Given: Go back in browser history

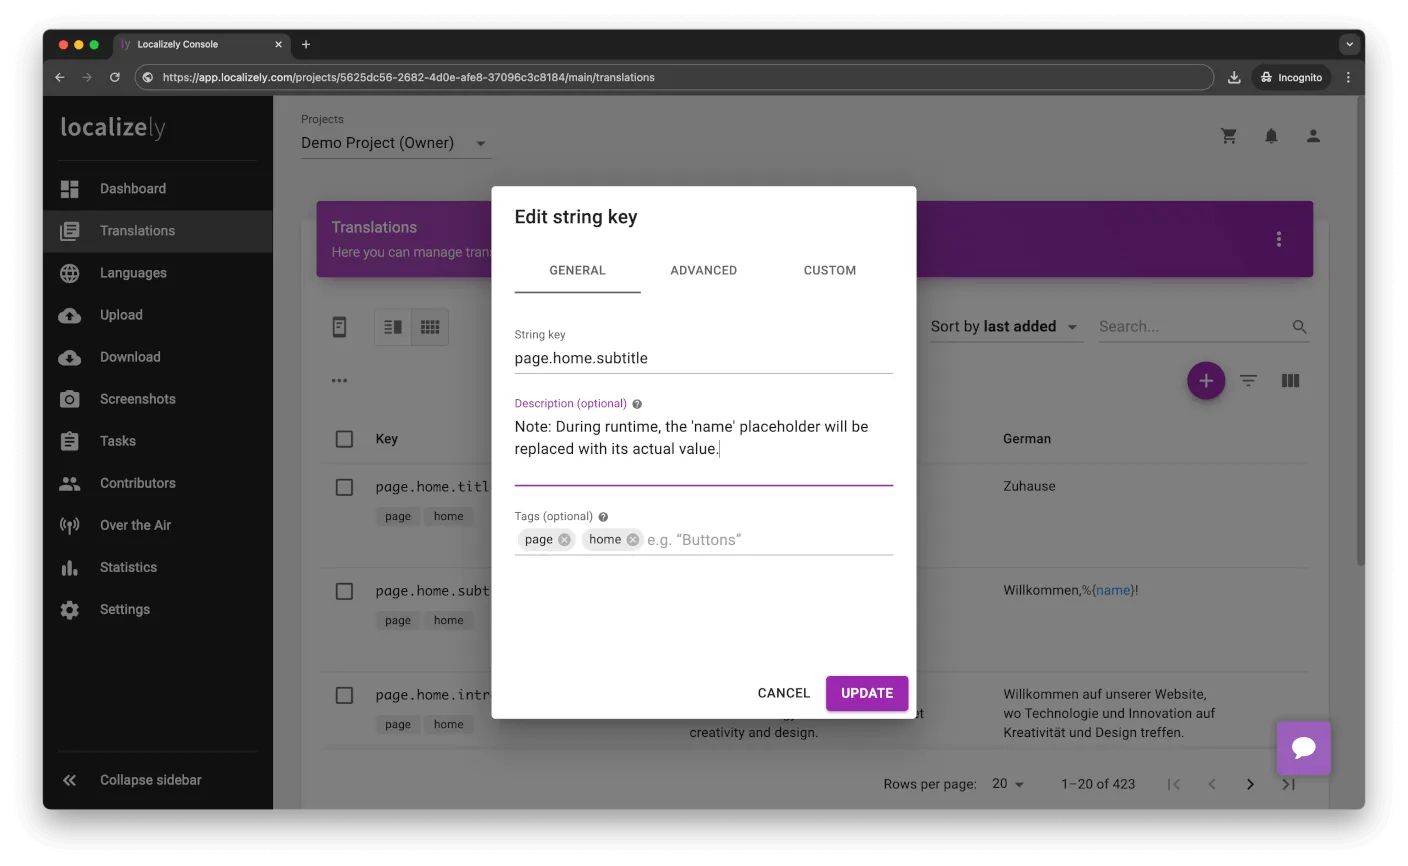Looking at the screenshot, I should pos(60,77).
